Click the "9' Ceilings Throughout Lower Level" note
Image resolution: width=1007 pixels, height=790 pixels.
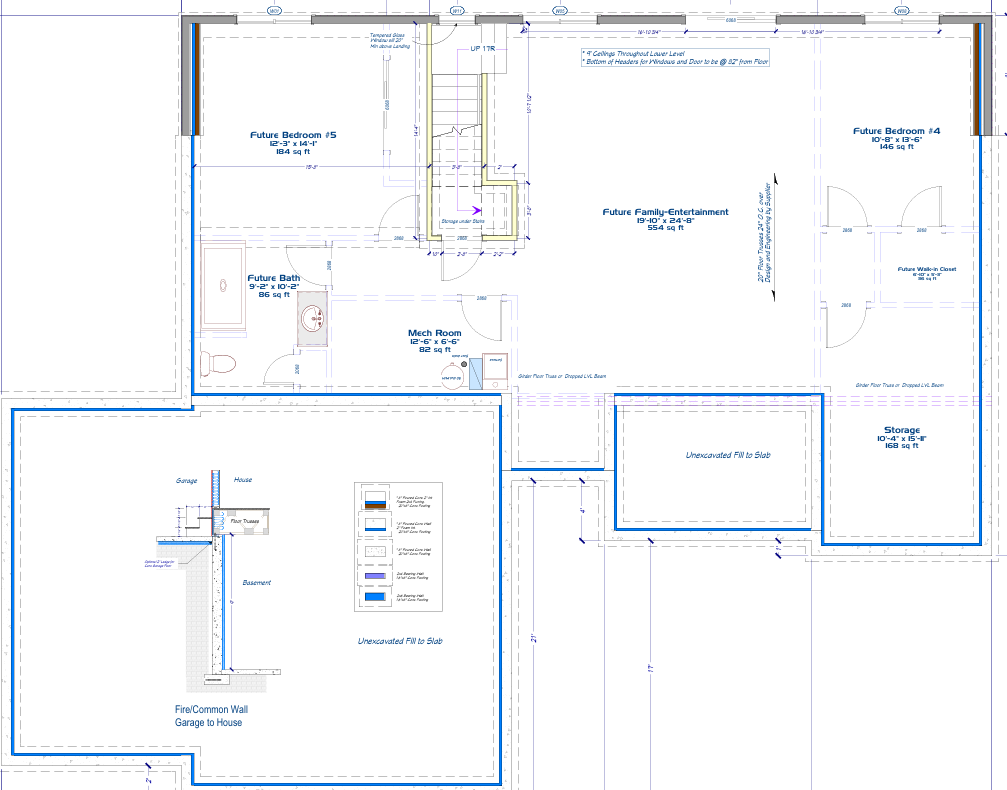click(634, 54)
